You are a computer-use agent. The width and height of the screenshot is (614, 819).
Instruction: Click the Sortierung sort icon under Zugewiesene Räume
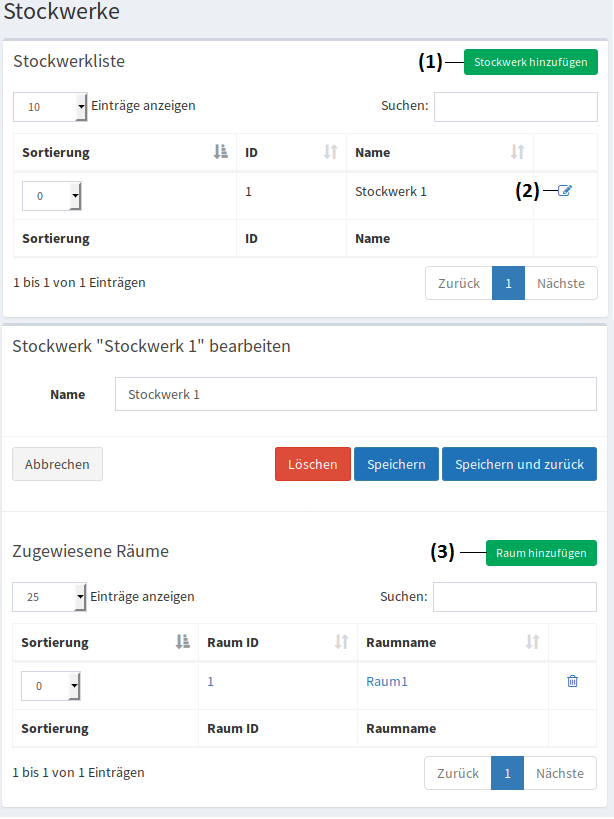coord(183,641)
